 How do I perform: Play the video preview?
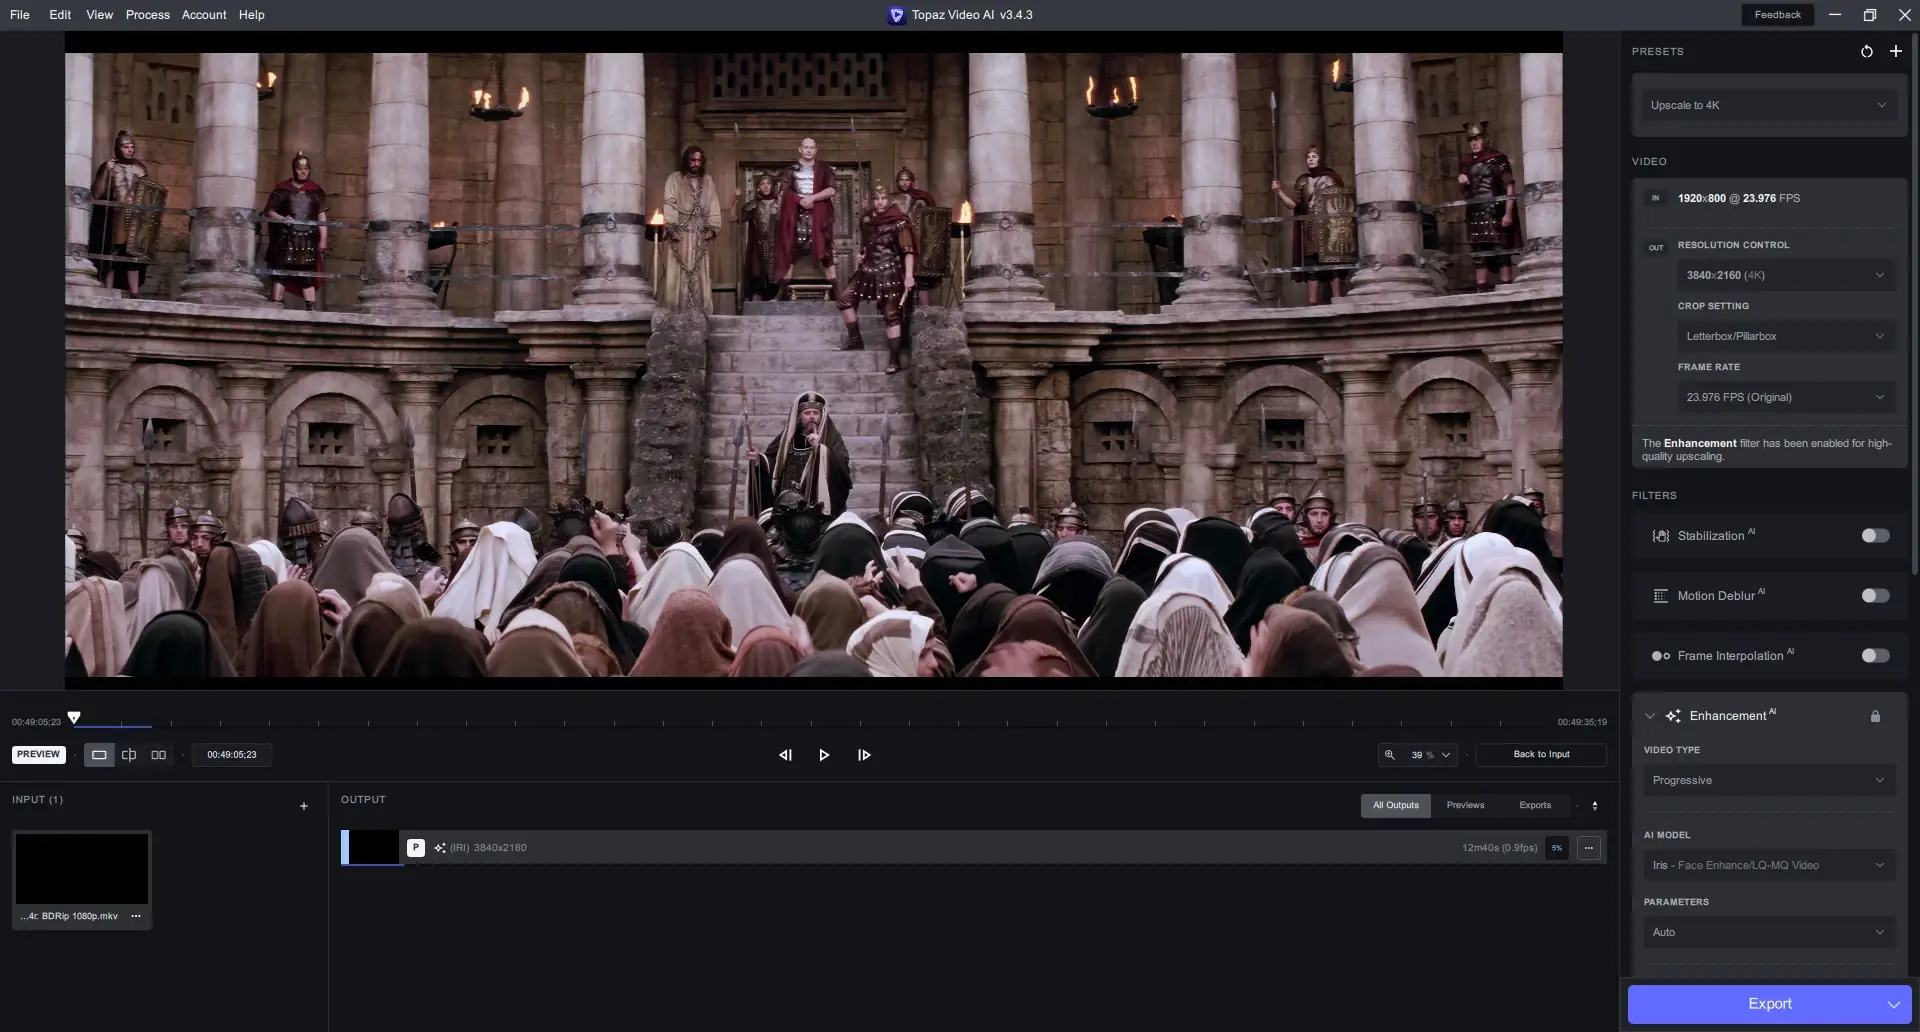tap(824, 755)
